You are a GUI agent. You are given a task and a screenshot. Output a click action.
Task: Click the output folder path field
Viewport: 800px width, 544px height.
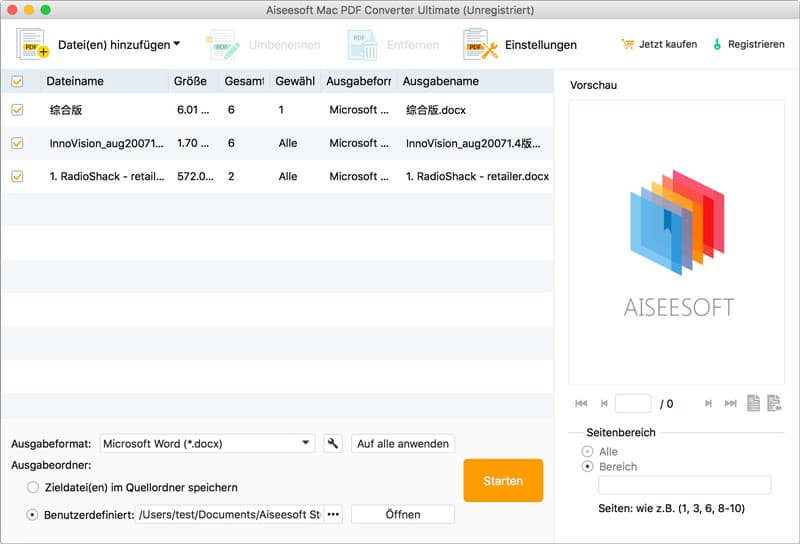229,514
